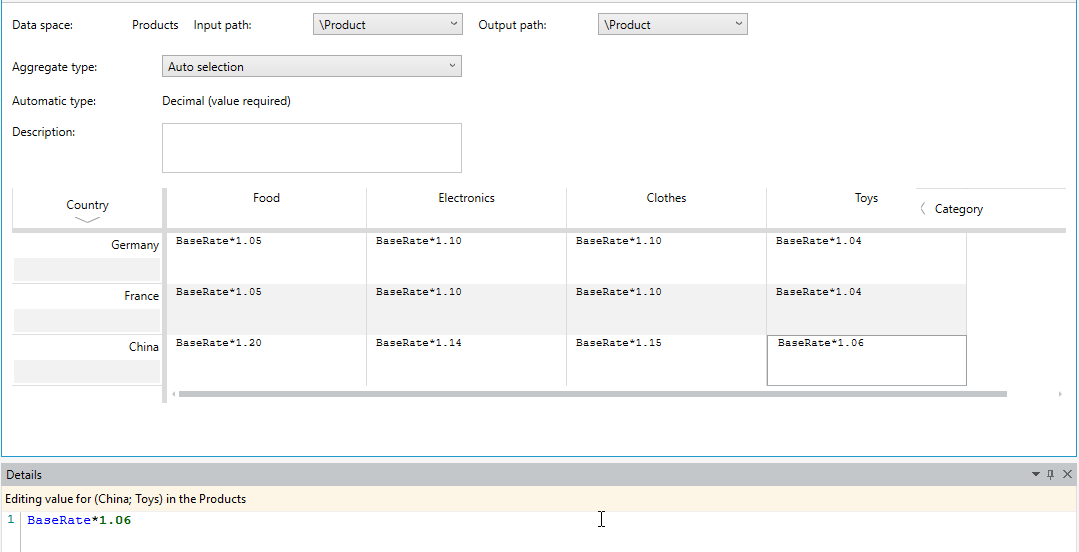Toggle auto-hide pin on Details panel

point(1051,474)
